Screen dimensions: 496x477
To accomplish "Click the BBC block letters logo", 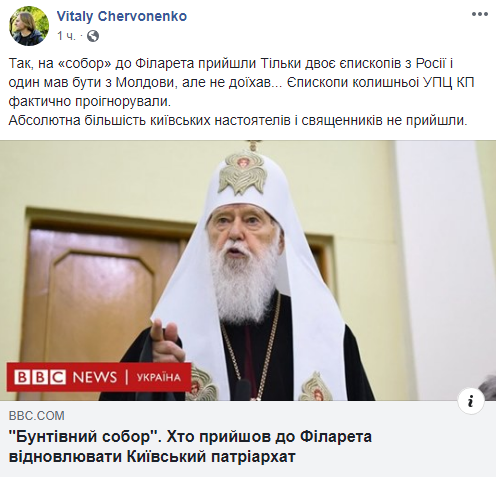I will (40, 377).
